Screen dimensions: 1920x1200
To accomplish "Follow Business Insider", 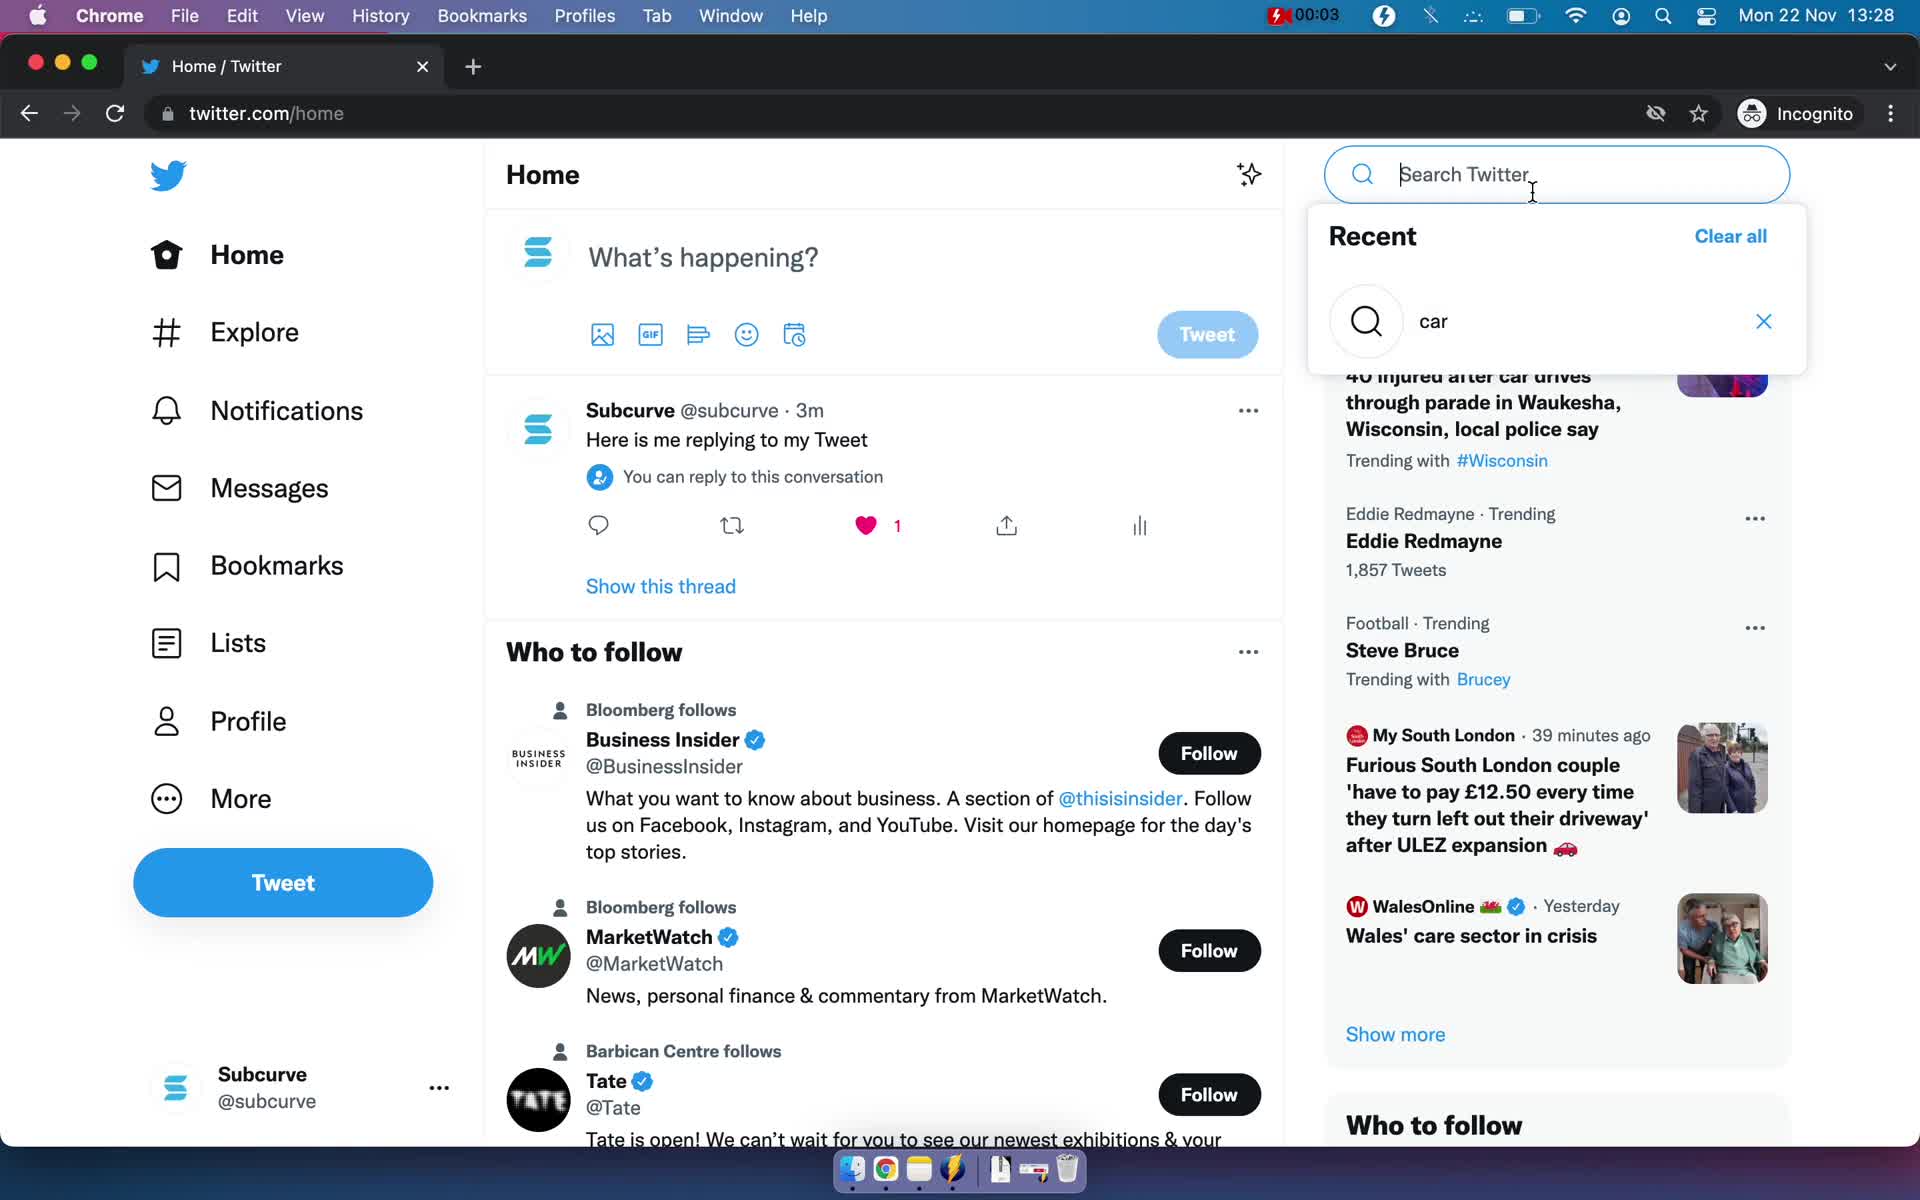I will pos(1209,753).
